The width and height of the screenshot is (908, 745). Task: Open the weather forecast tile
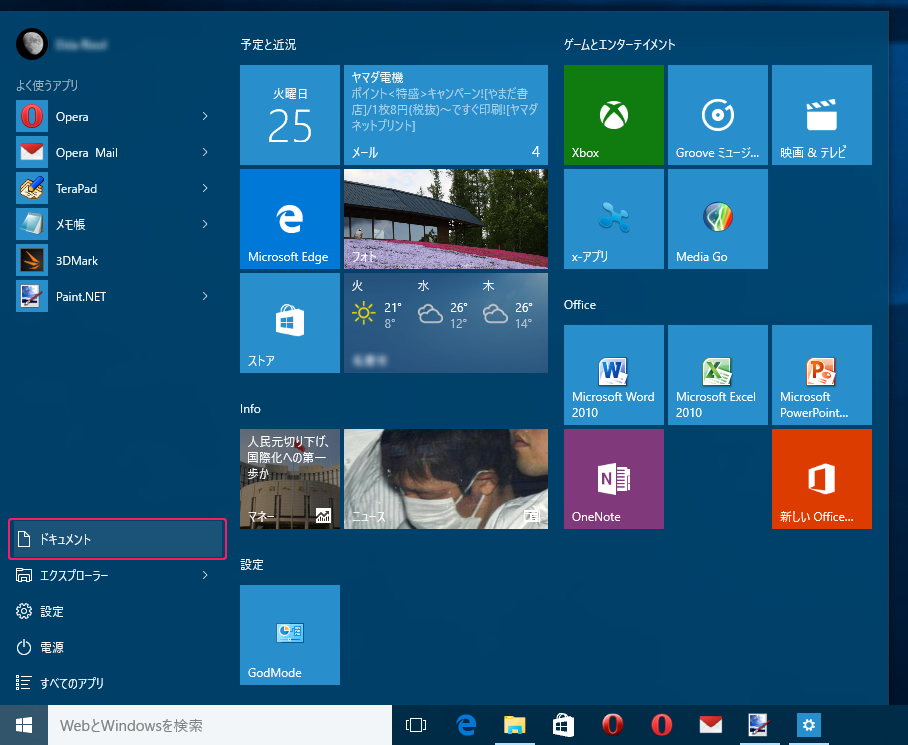446,323
